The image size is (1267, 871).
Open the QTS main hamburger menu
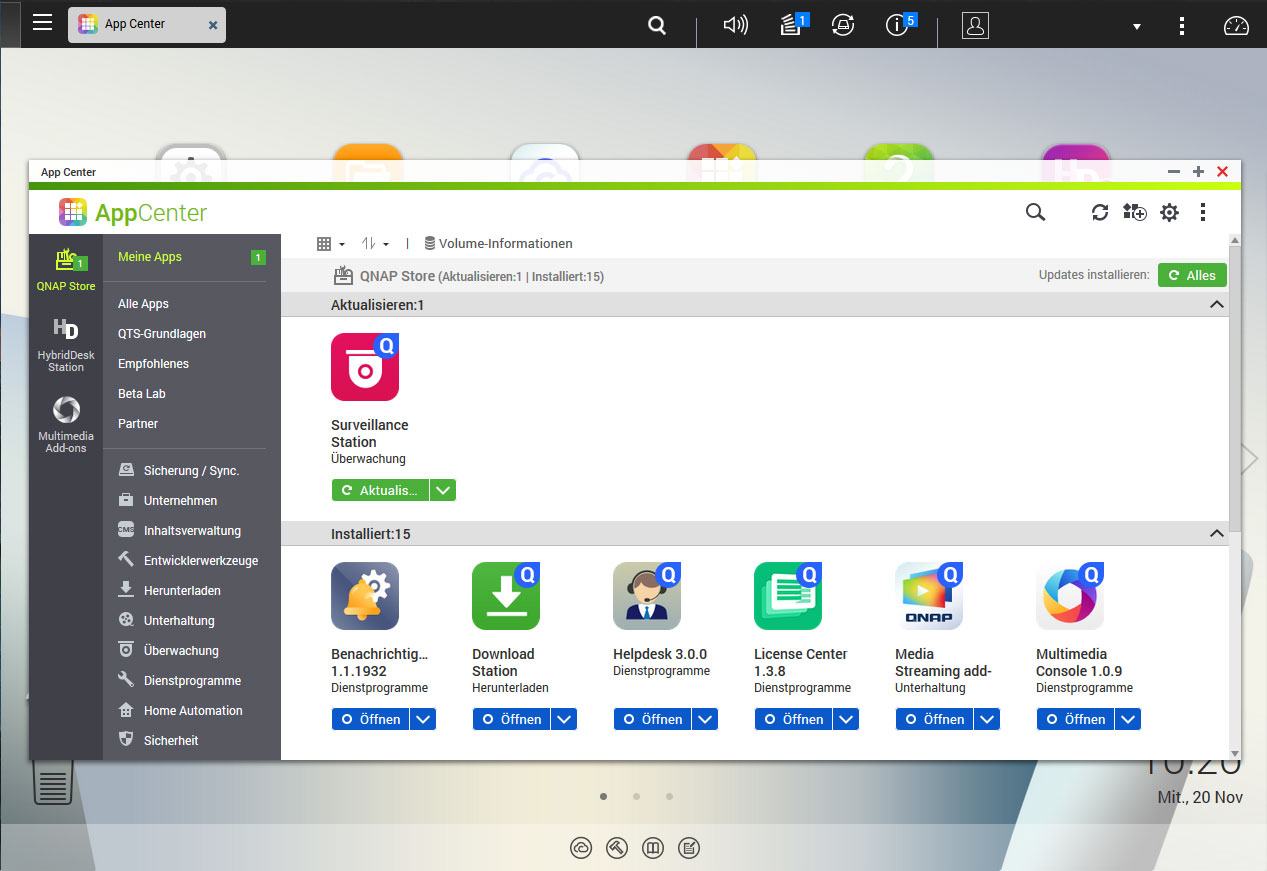click(42, 23)
